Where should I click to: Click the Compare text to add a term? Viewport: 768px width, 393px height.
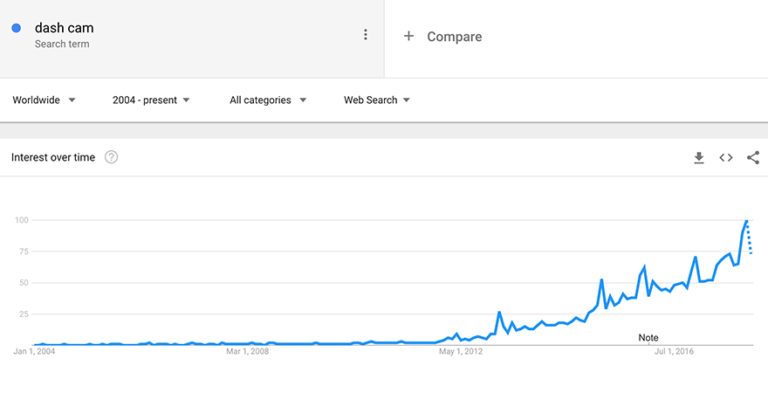pos(454,37)
